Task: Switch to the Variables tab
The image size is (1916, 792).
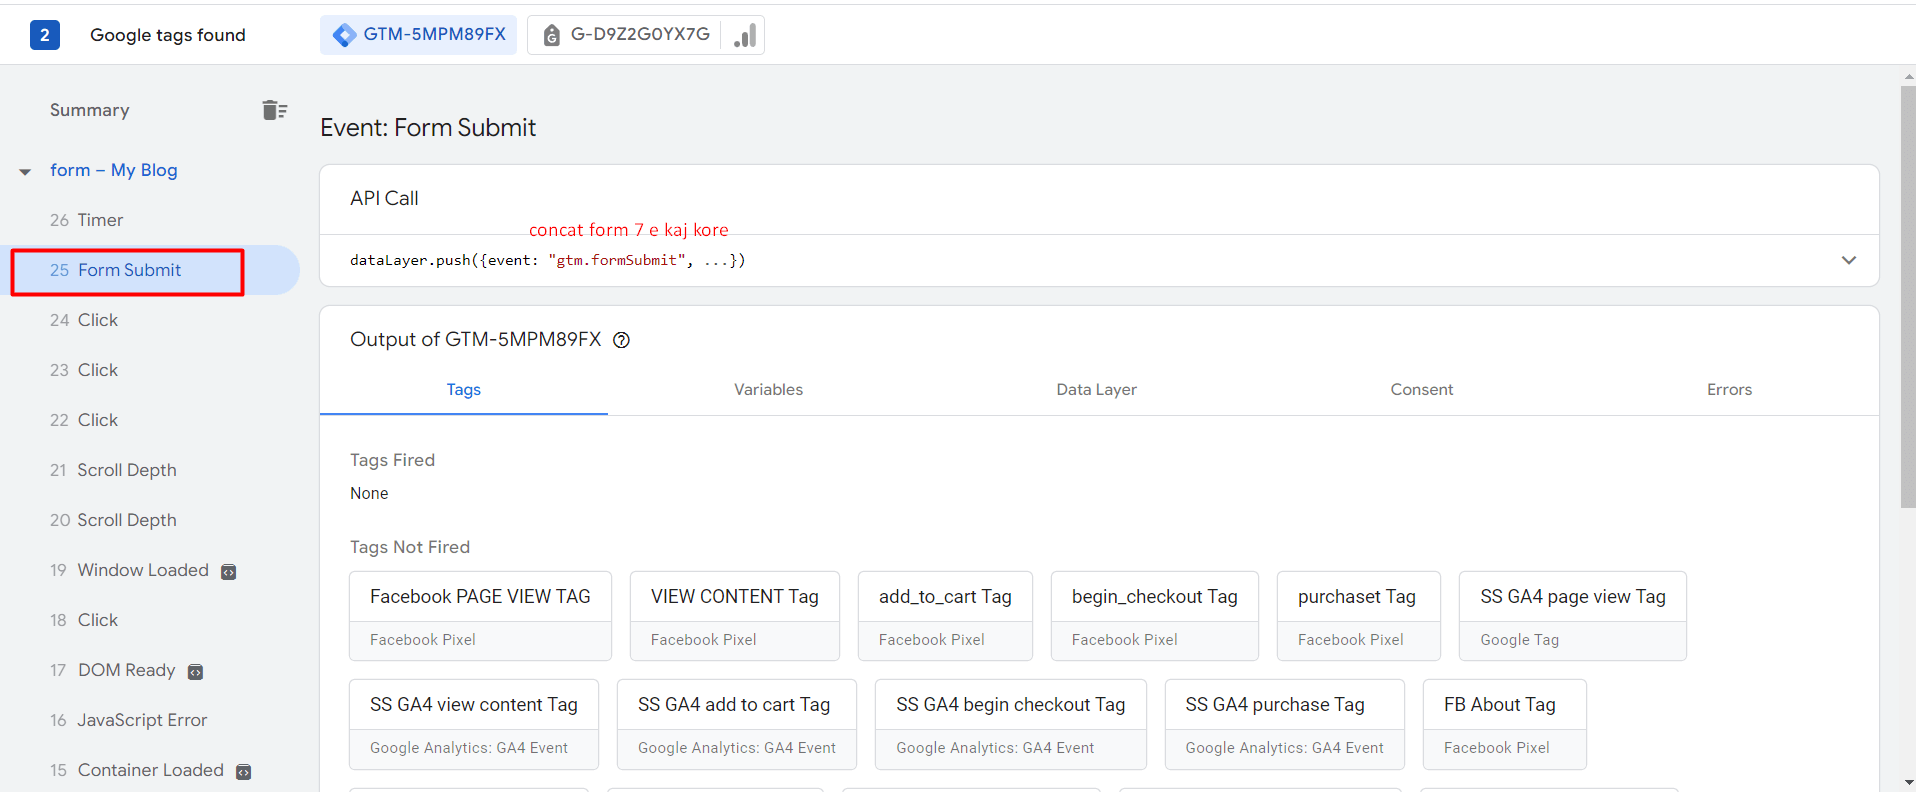Action: [x=768, y=390]
